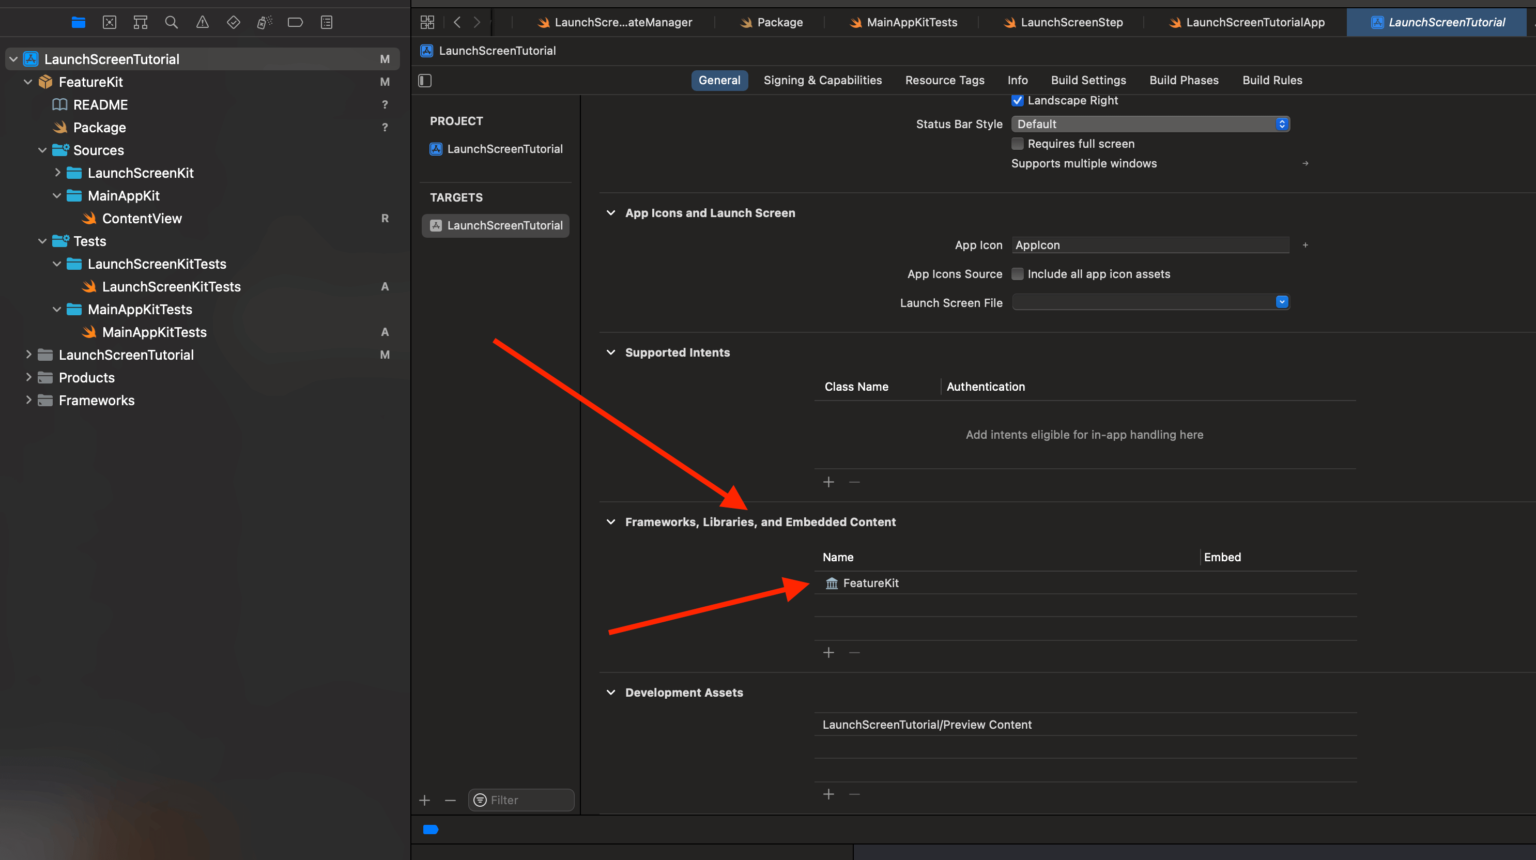Viewport: 1536px width, 860px height.
Task: Open the Test navigator diamond icon
Action: (x=233, y=21)
